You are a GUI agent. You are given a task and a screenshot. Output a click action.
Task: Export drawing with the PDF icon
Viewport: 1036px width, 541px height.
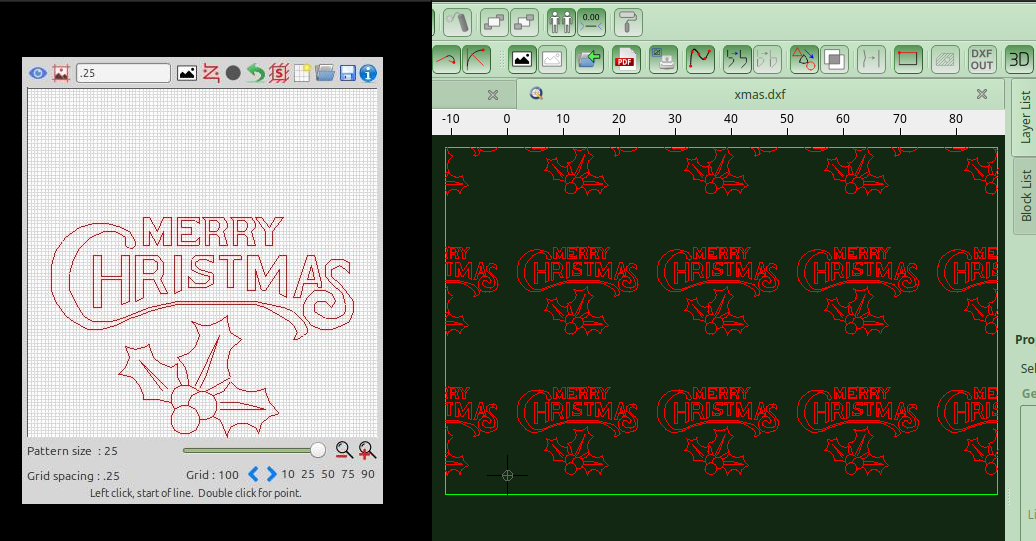pos(626,59)
